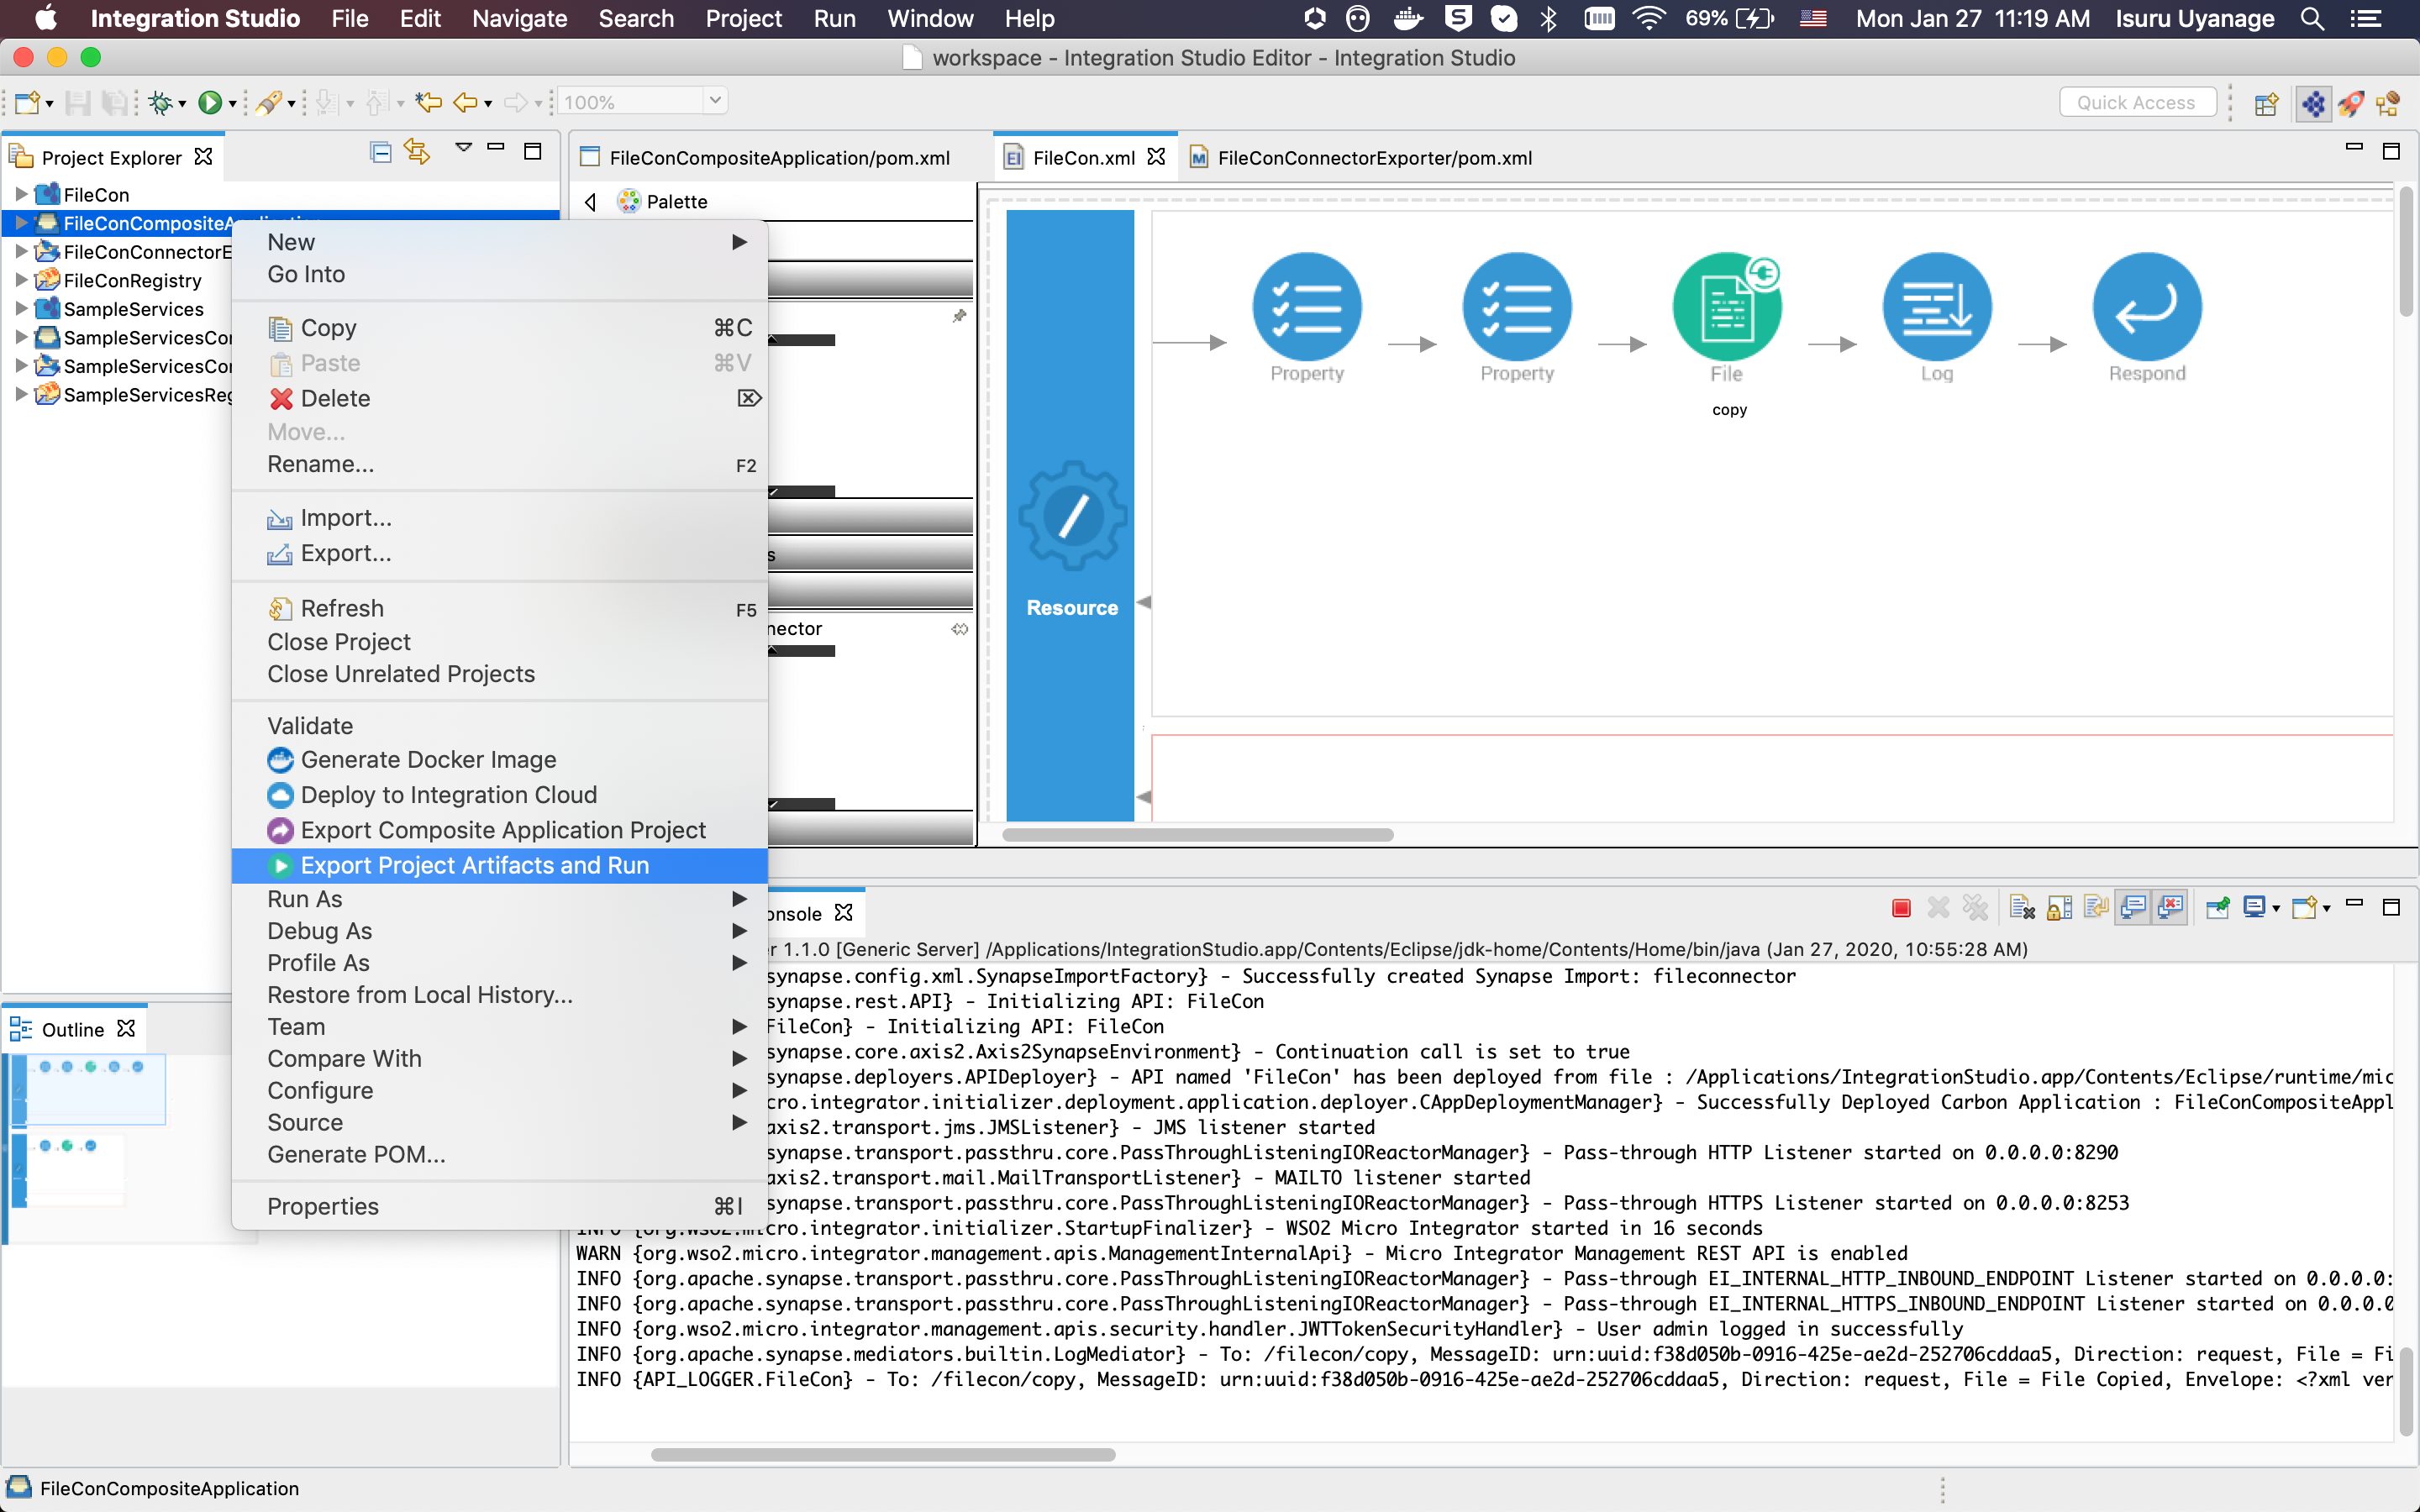Collapse all items in Project Explorer

tap(380, 152)
